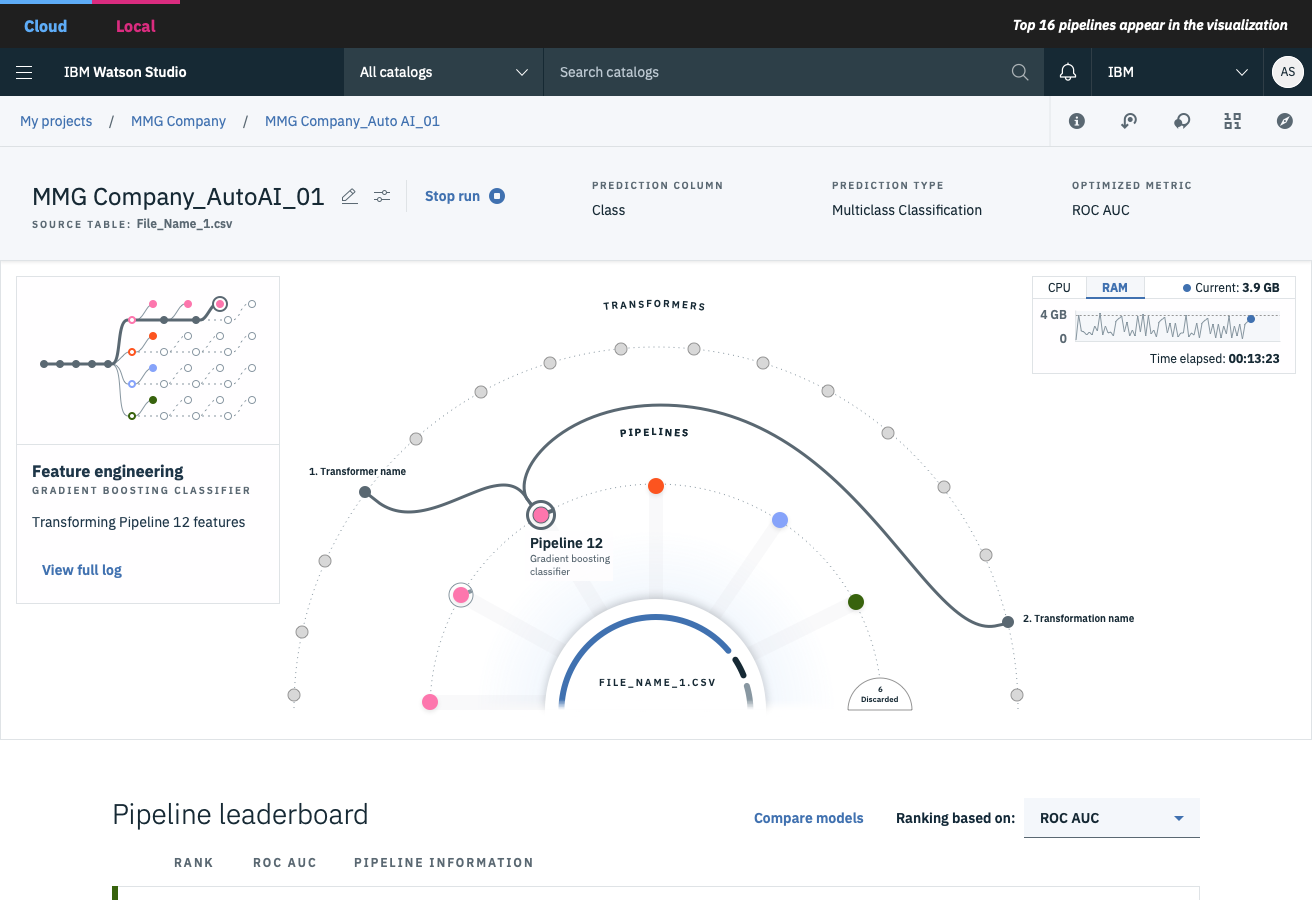The image size is (1312, 900).
Task: Select the orange pipeline node
Action: [656, 486]
